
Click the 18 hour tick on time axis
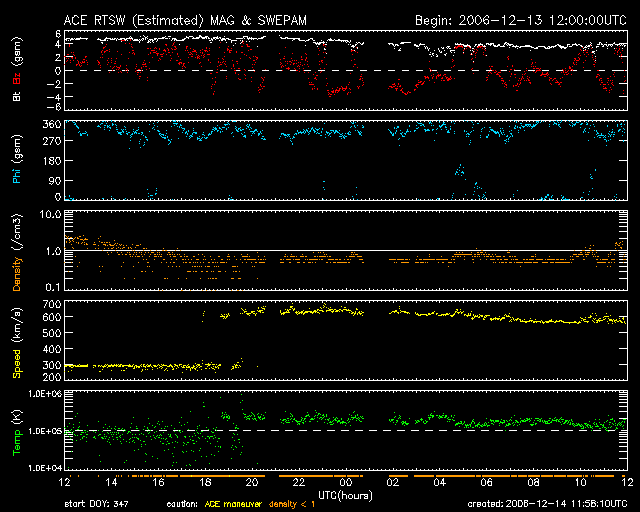[205, 484]
